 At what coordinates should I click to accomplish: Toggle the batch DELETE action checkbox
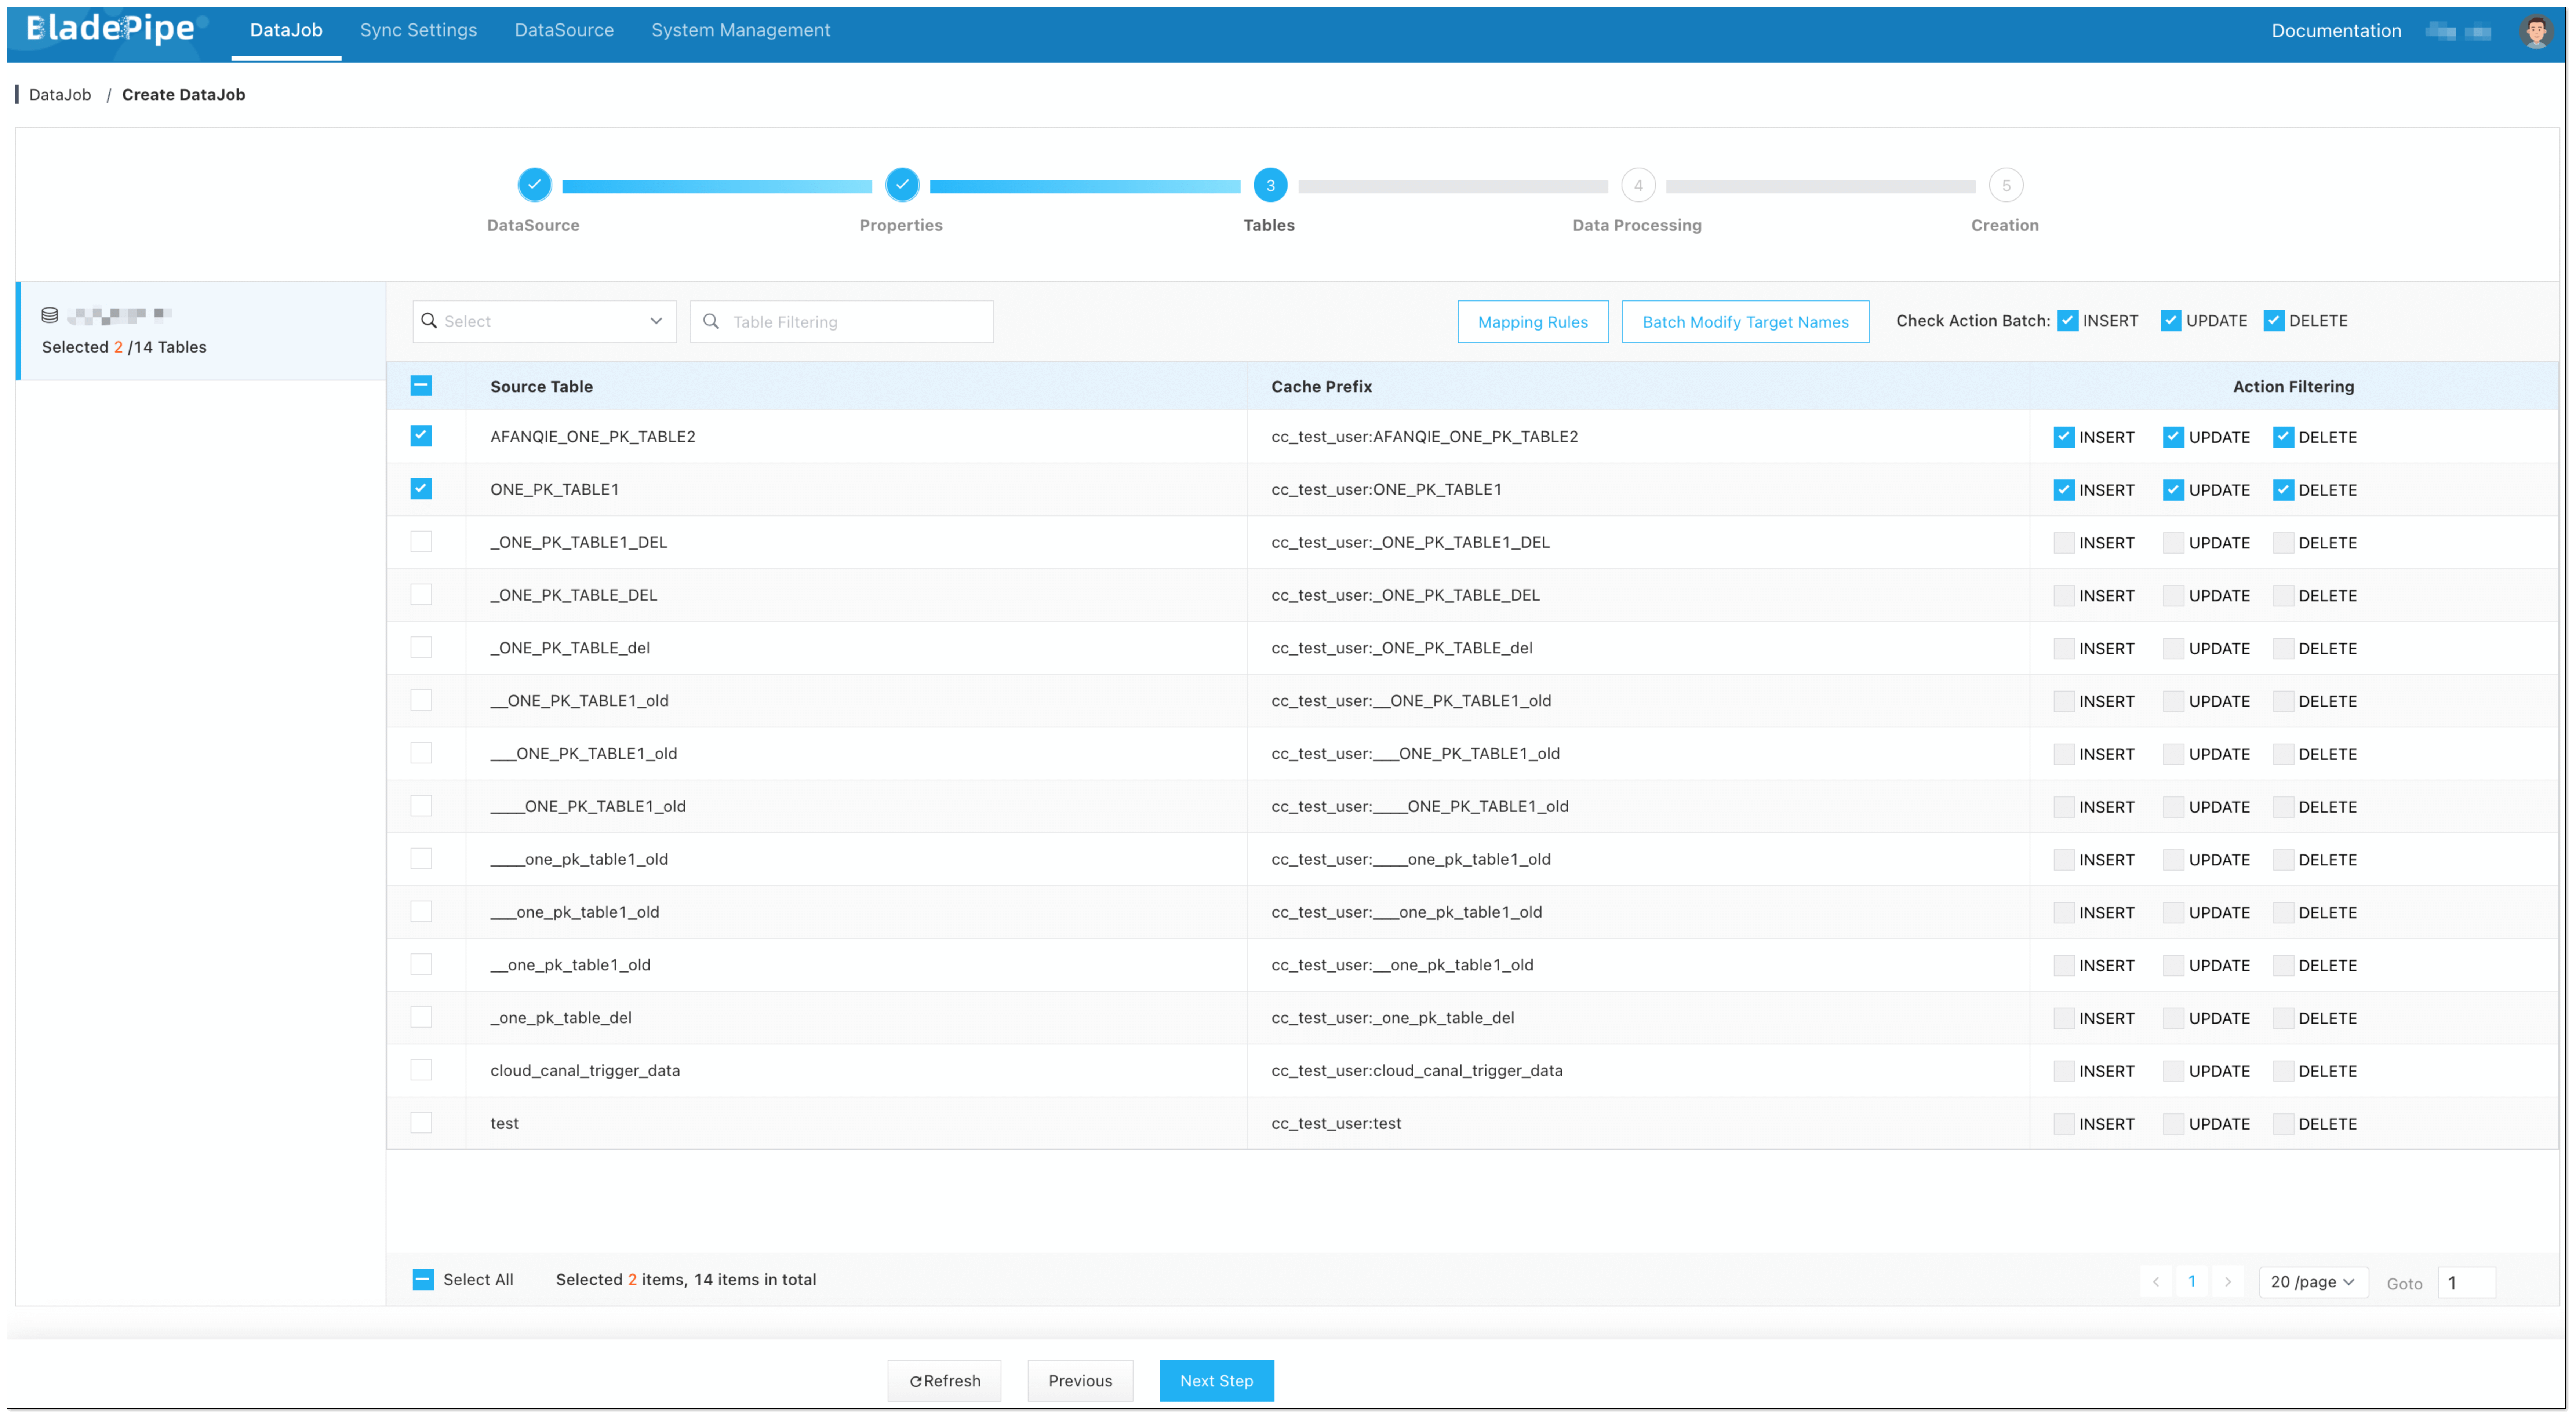(x=2274, y=321)
